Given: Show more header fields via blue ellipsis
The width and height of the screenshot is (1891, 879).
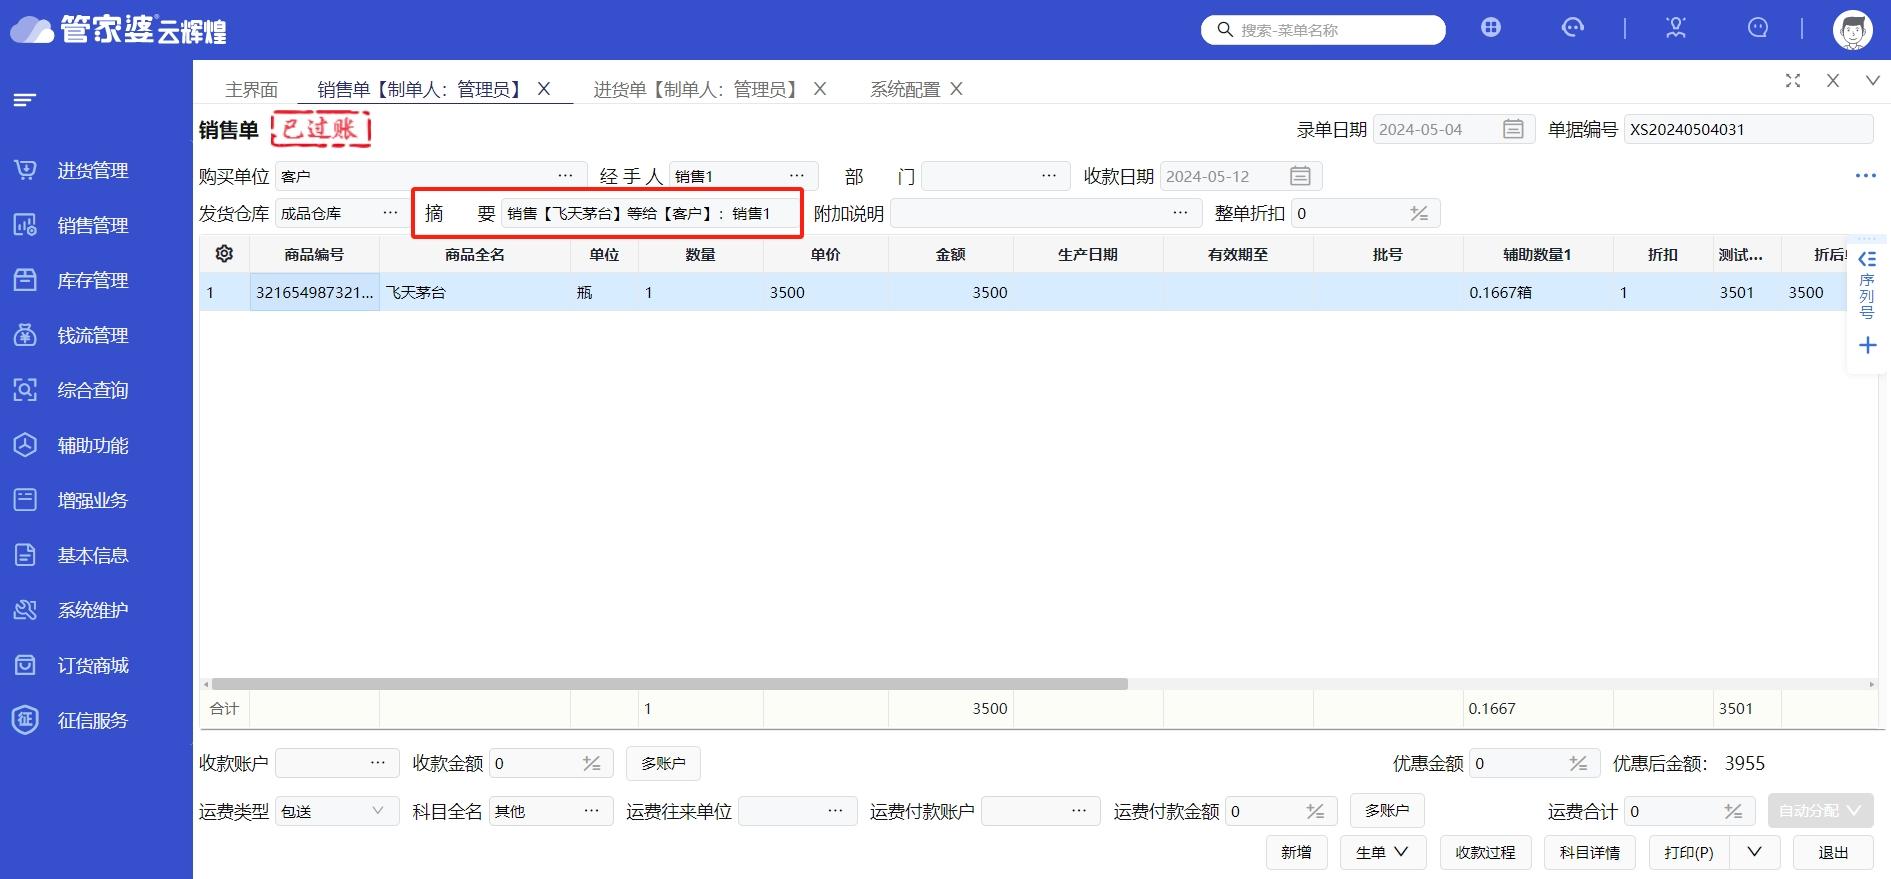Looking at the screenshot, I should (x=1865, y=176).
